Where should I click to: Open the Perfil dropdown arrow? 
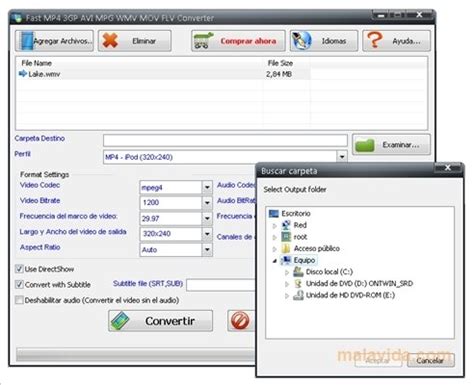click(342, 157)
